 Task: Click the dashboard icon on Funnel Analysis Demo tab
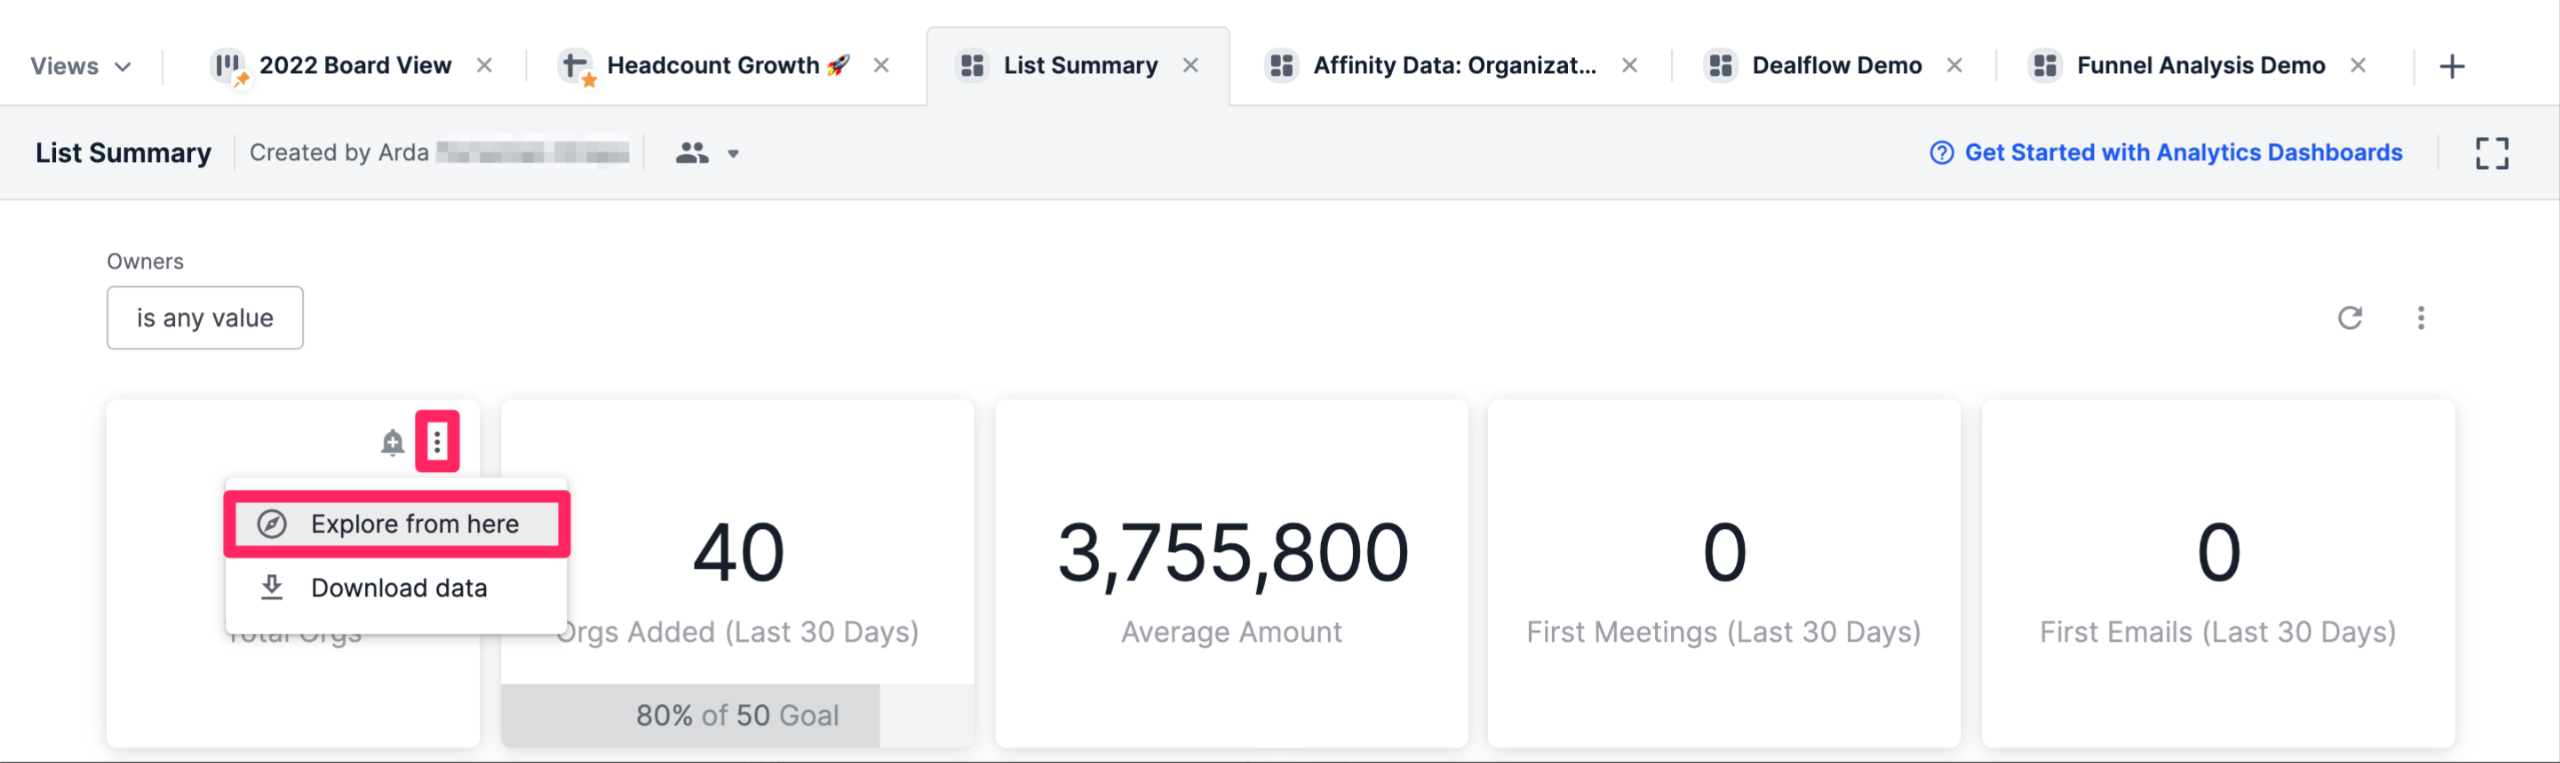point(2045,66)
